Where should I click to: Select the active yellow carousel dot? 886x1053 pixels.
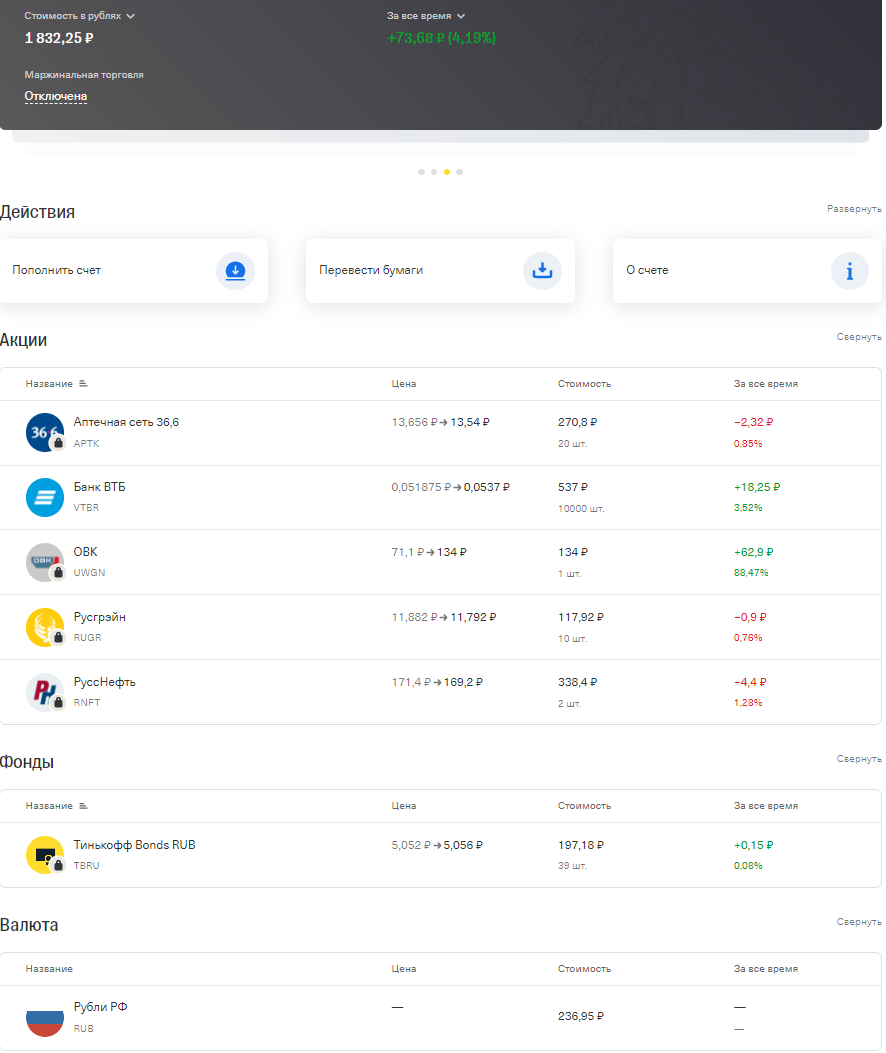(447, 172)
